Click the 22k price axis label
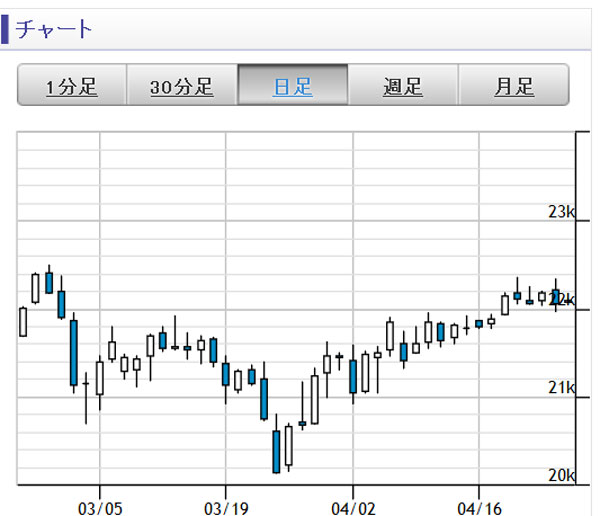 [x=562, y=299]
